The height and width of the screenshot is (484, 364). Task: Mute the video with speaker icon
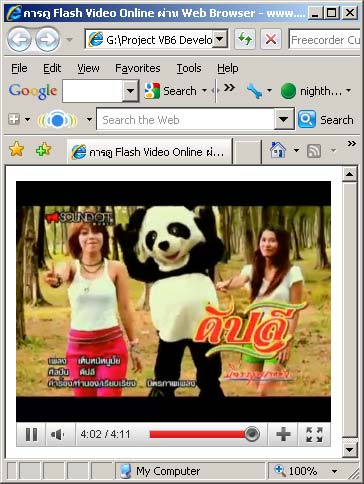[x=58, y=434]
